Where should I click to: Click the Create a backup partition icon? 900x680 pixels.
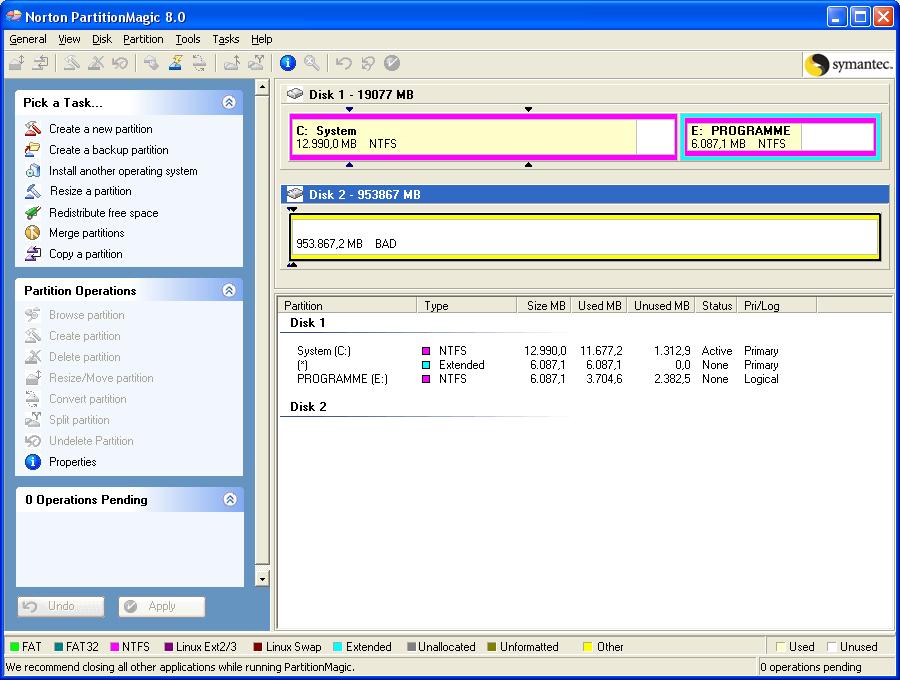(x=33, y=150)
